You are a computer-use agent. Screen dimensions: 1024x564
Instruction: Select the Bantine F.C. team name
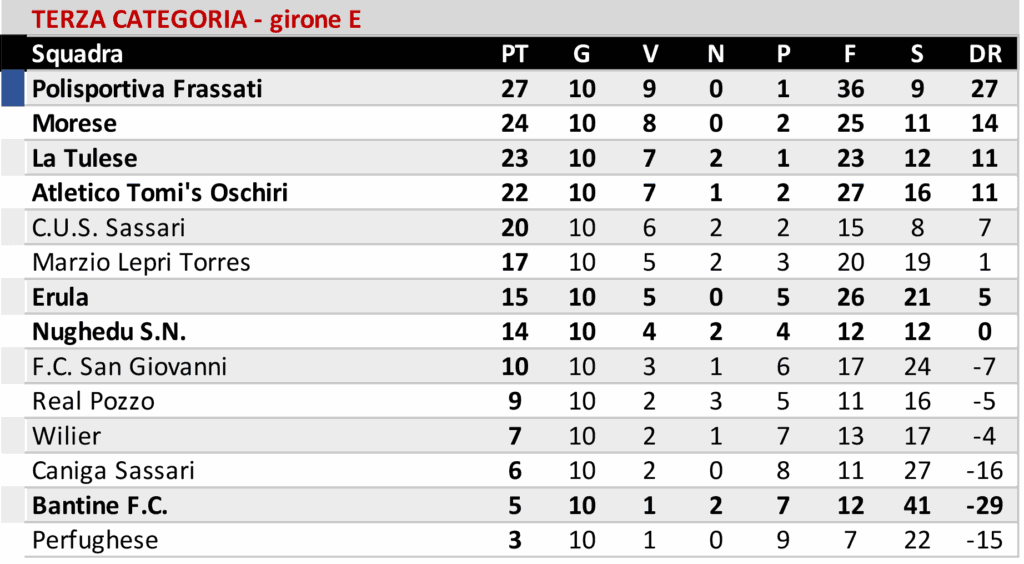100,506
